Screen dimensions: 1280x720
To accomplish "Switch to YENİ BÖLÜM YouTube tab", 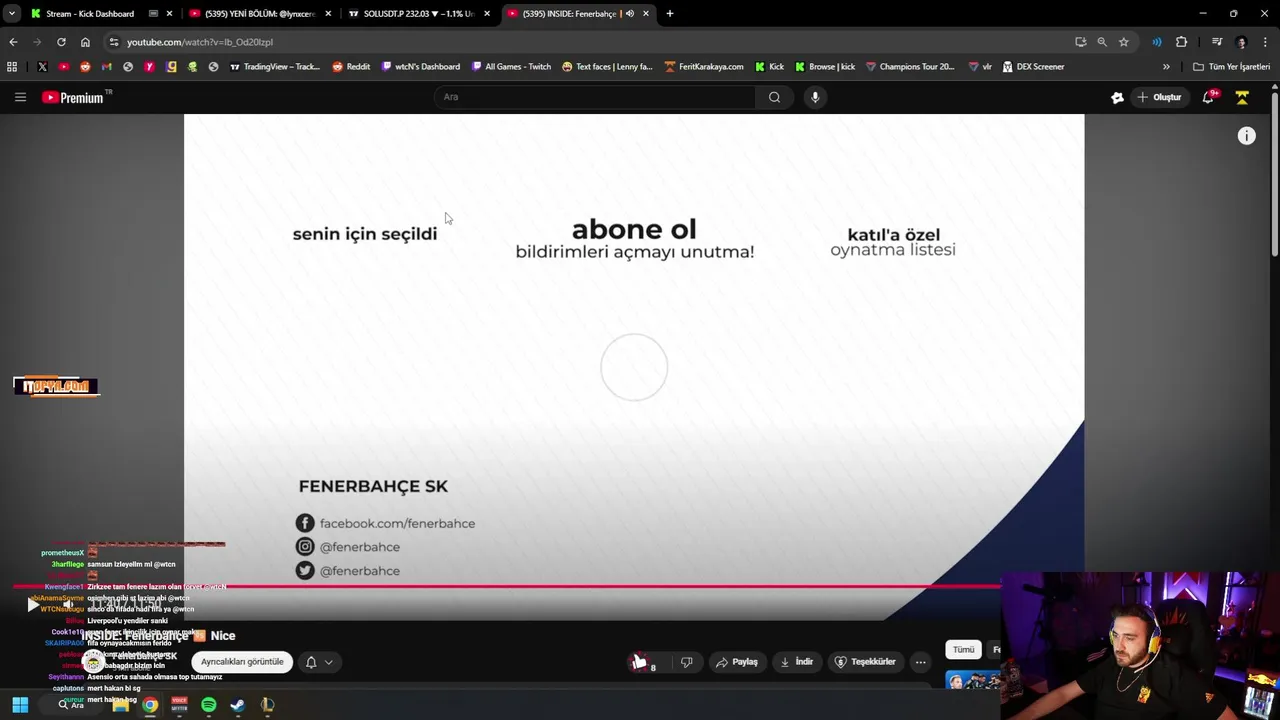I will click(260, 14).
